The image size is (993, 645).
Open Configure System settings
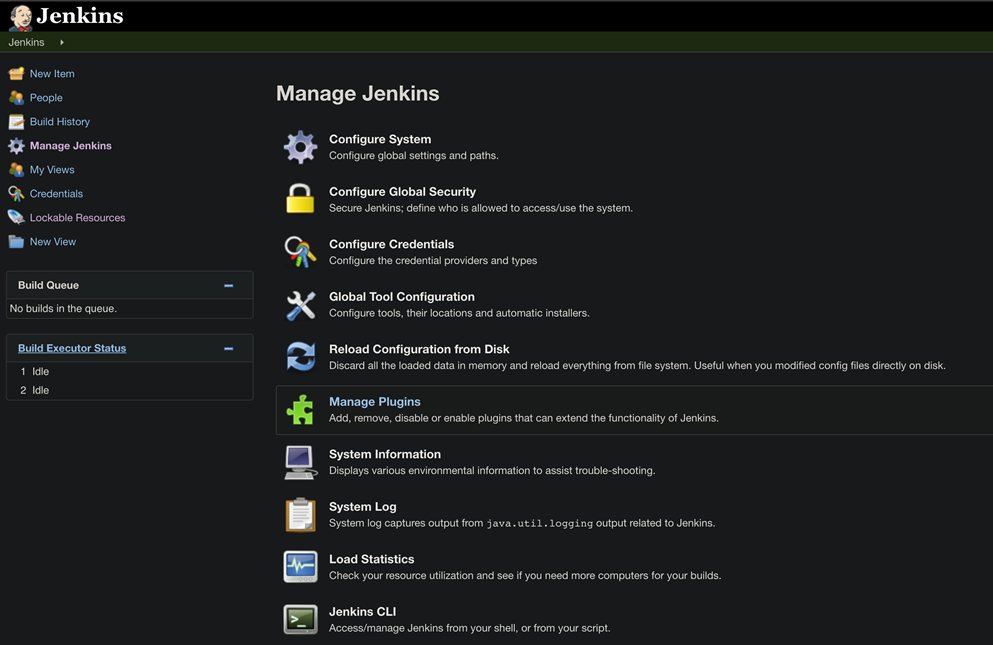380,139
